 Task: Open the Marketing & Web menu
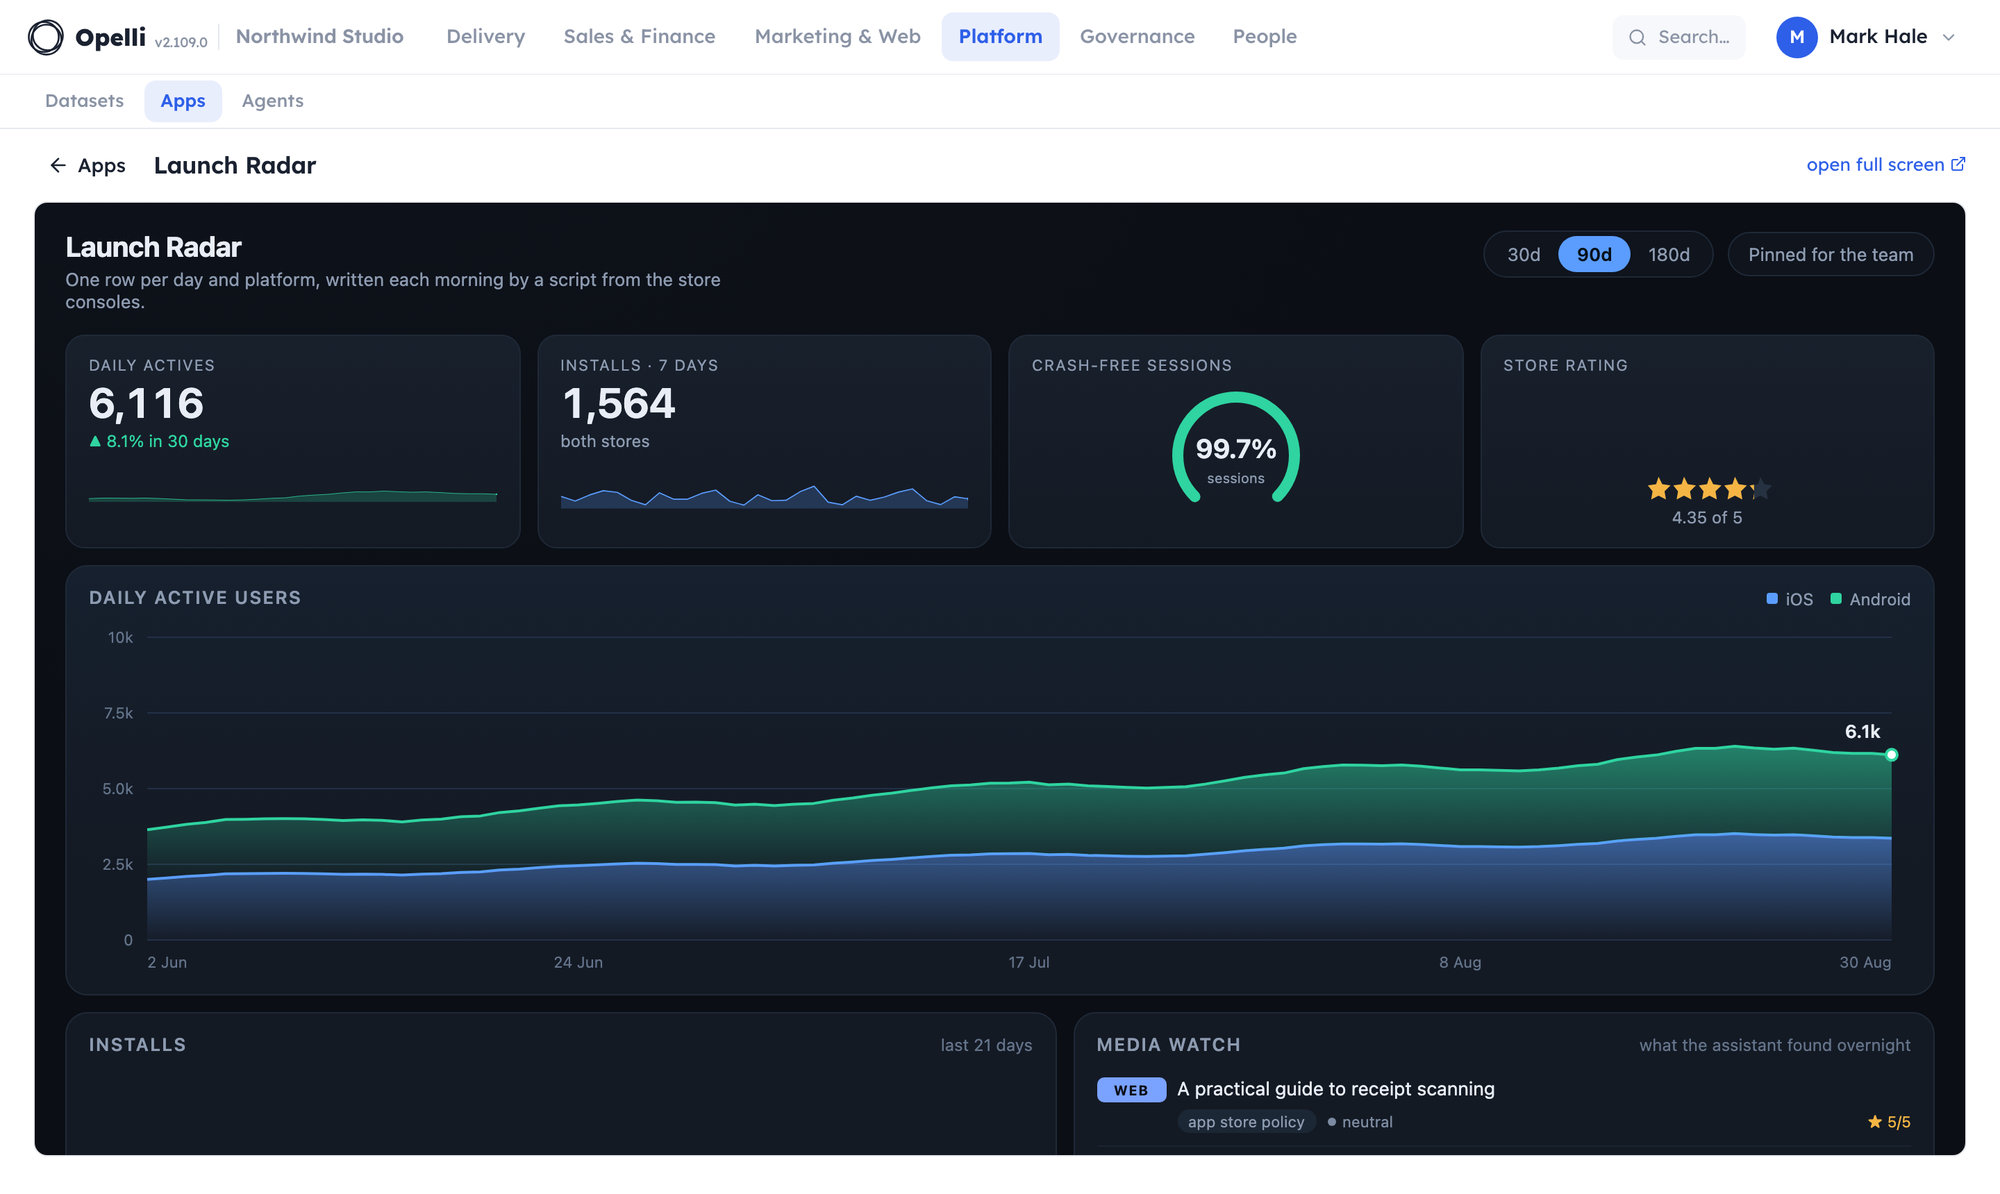(837, 37)
